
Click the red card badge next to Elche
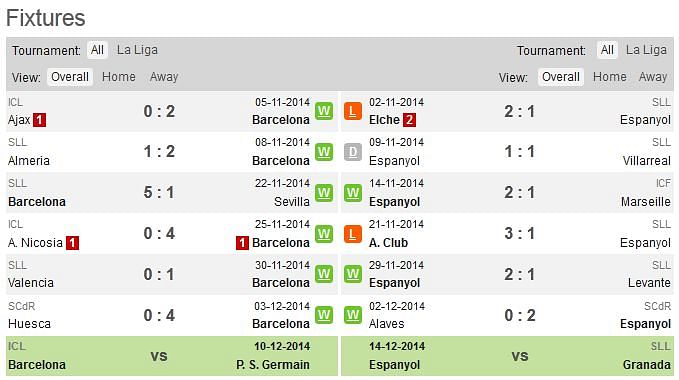point(409,120)
